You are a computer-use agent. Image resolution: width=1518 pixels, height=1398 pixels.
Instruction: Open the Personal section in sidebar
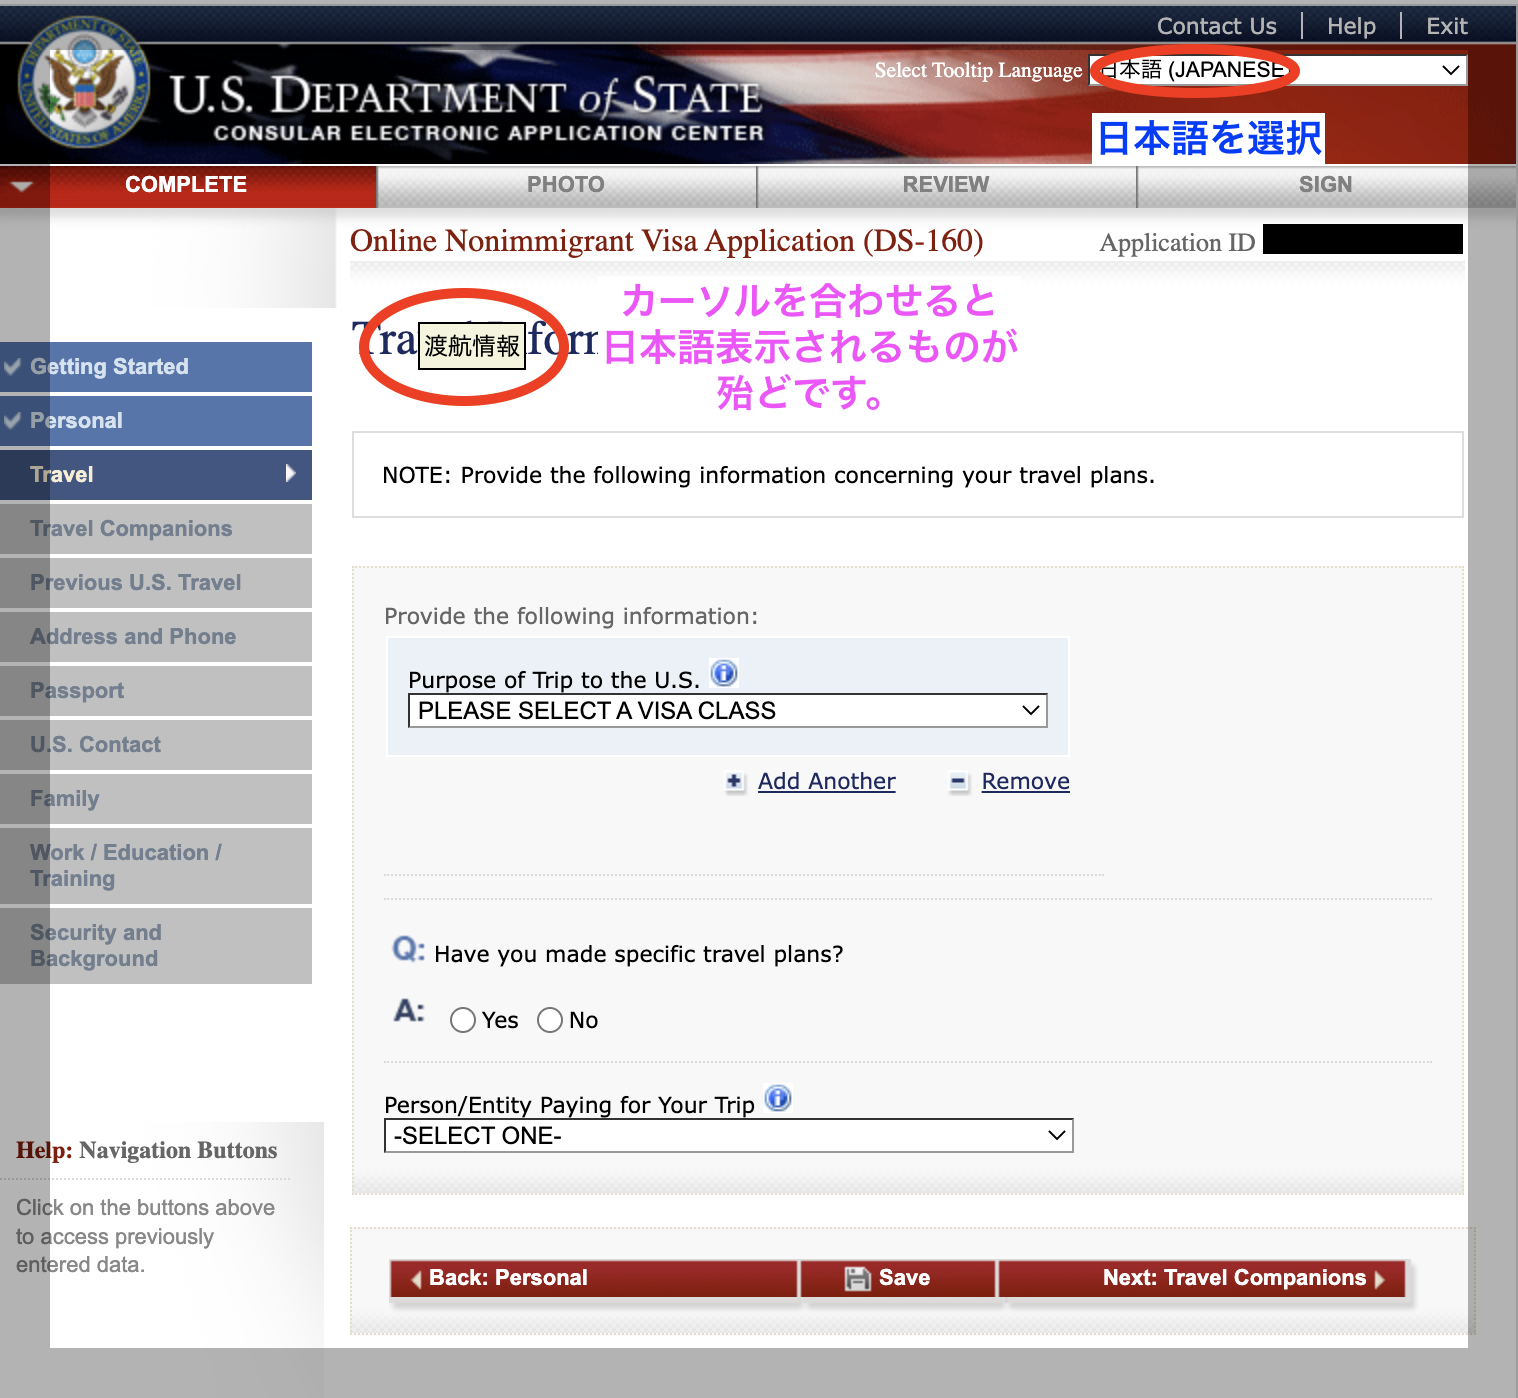(156, 421)
